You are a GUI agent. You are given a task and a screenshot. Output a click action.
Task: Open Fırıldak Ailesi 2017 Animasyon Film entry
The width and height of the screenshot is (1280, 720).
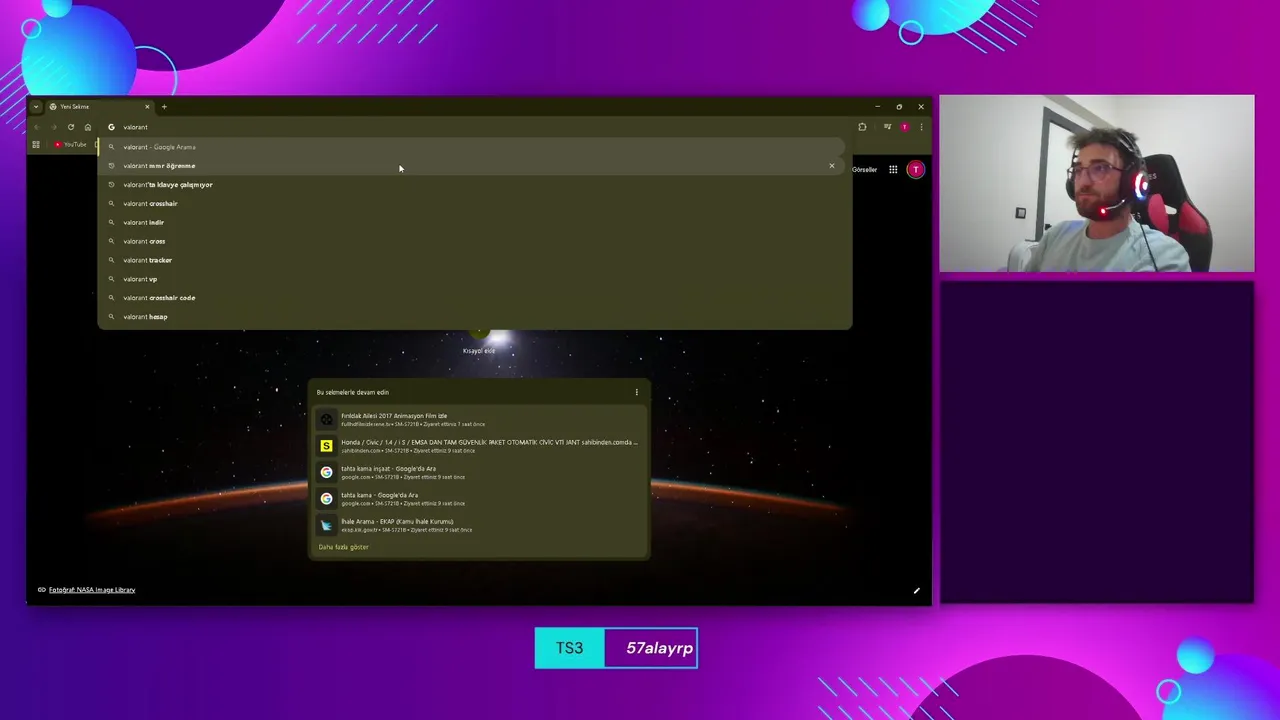(x=479, y=419)
